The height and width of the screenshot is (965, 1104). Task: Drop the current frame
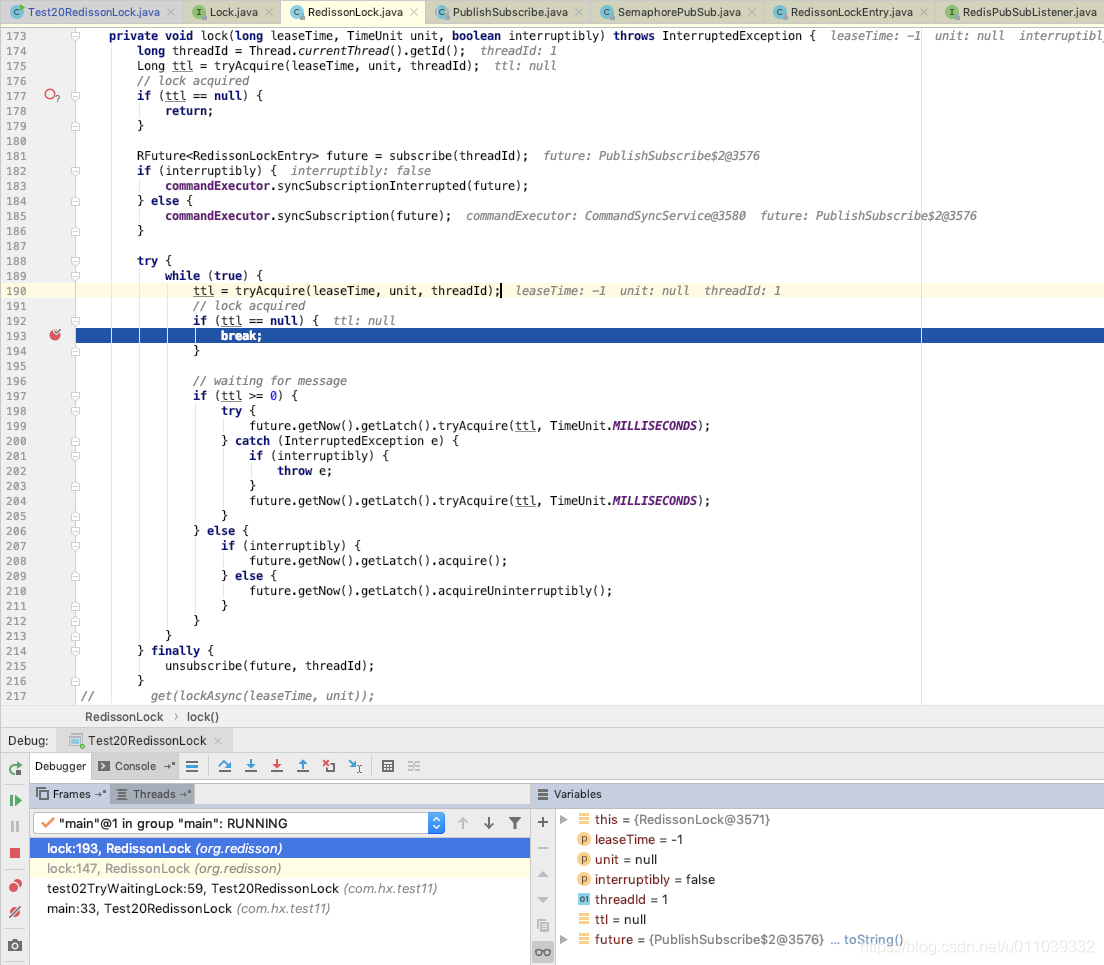(329, 767)
